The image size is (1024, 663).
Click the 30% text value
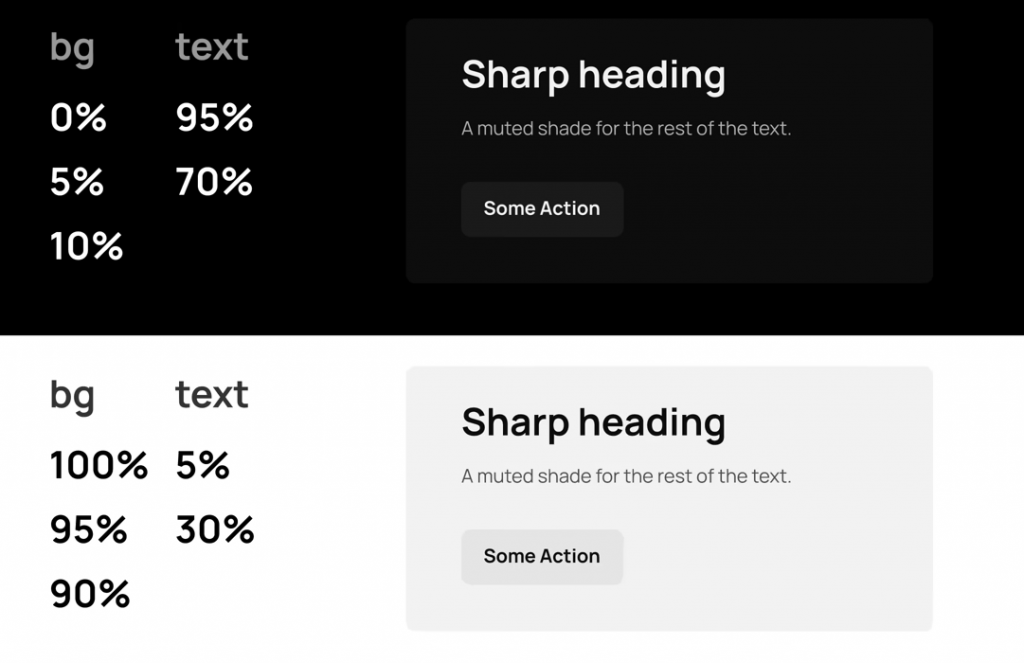tap(215, 529)
